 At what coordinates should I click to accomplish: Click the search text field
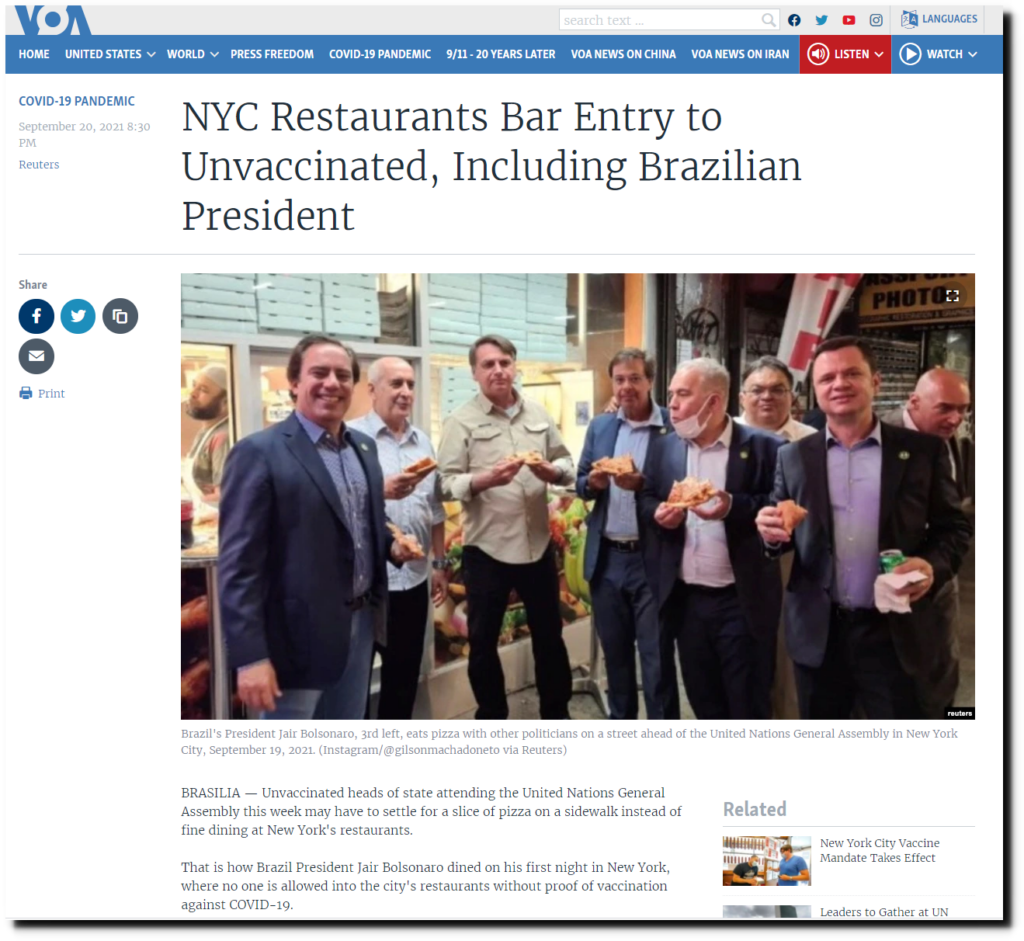(x=660, y=20)
